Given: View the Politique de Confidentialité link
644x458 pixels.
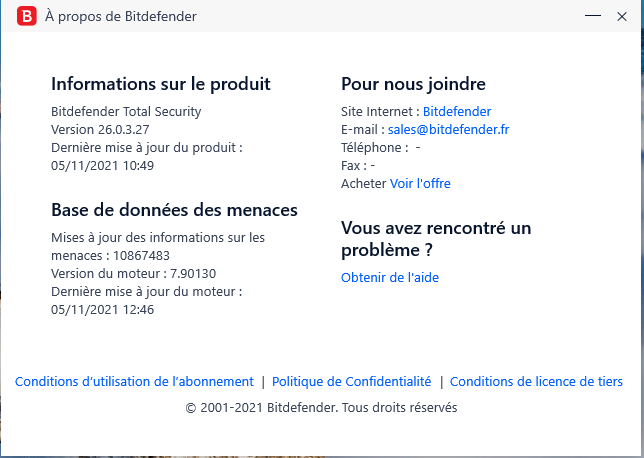Looking at the screenshot, I should point(351,381).
